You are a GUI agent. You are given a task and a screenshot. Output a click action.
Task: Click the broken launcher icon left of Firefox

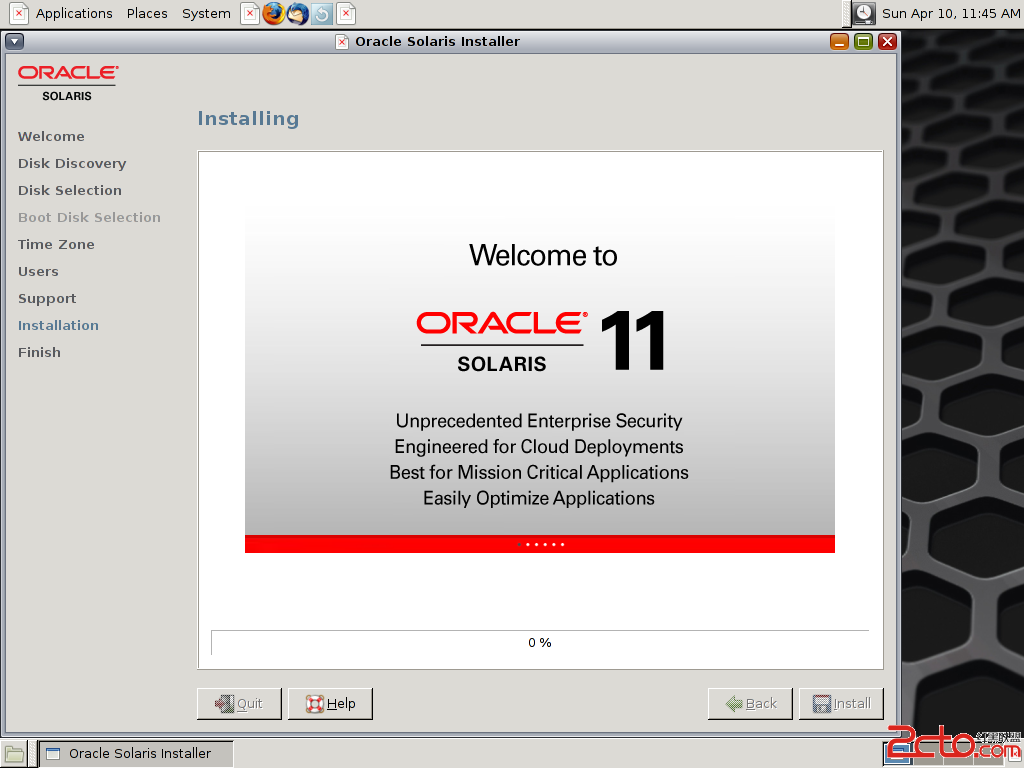249,13
